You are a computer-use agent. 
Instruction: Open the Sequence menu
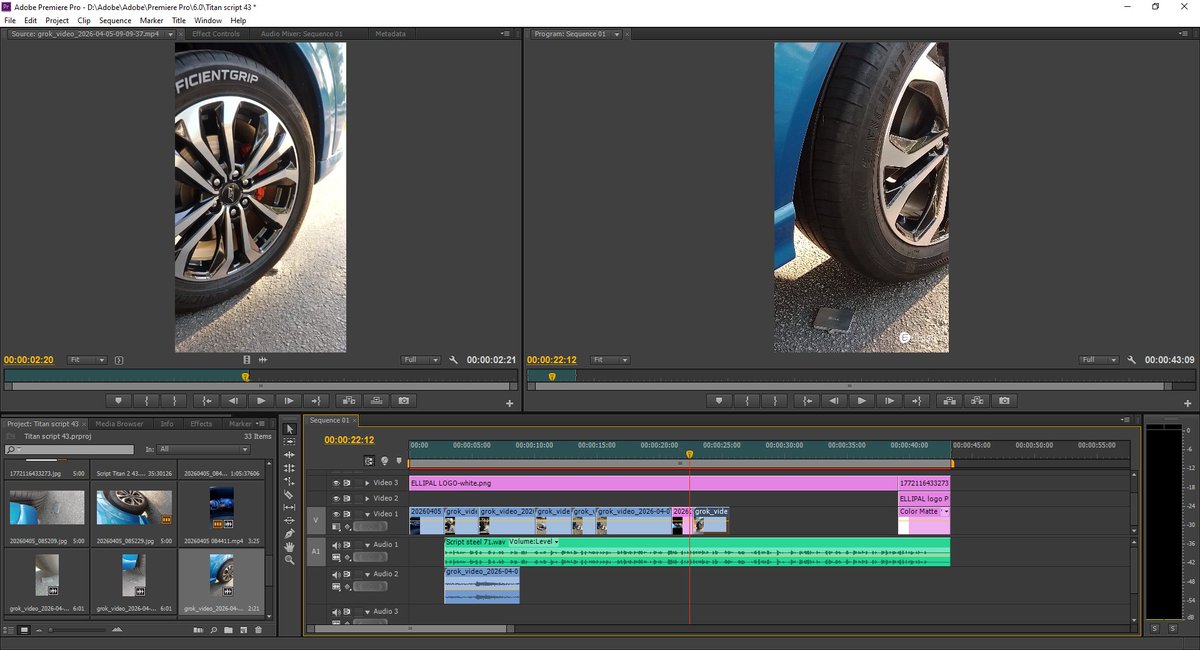(115, 20)
